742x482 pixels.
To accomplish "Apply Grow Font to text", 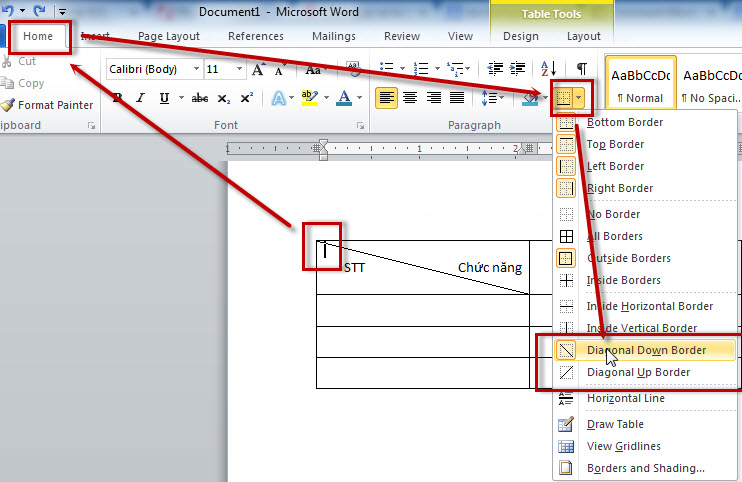I will point(259,70).
